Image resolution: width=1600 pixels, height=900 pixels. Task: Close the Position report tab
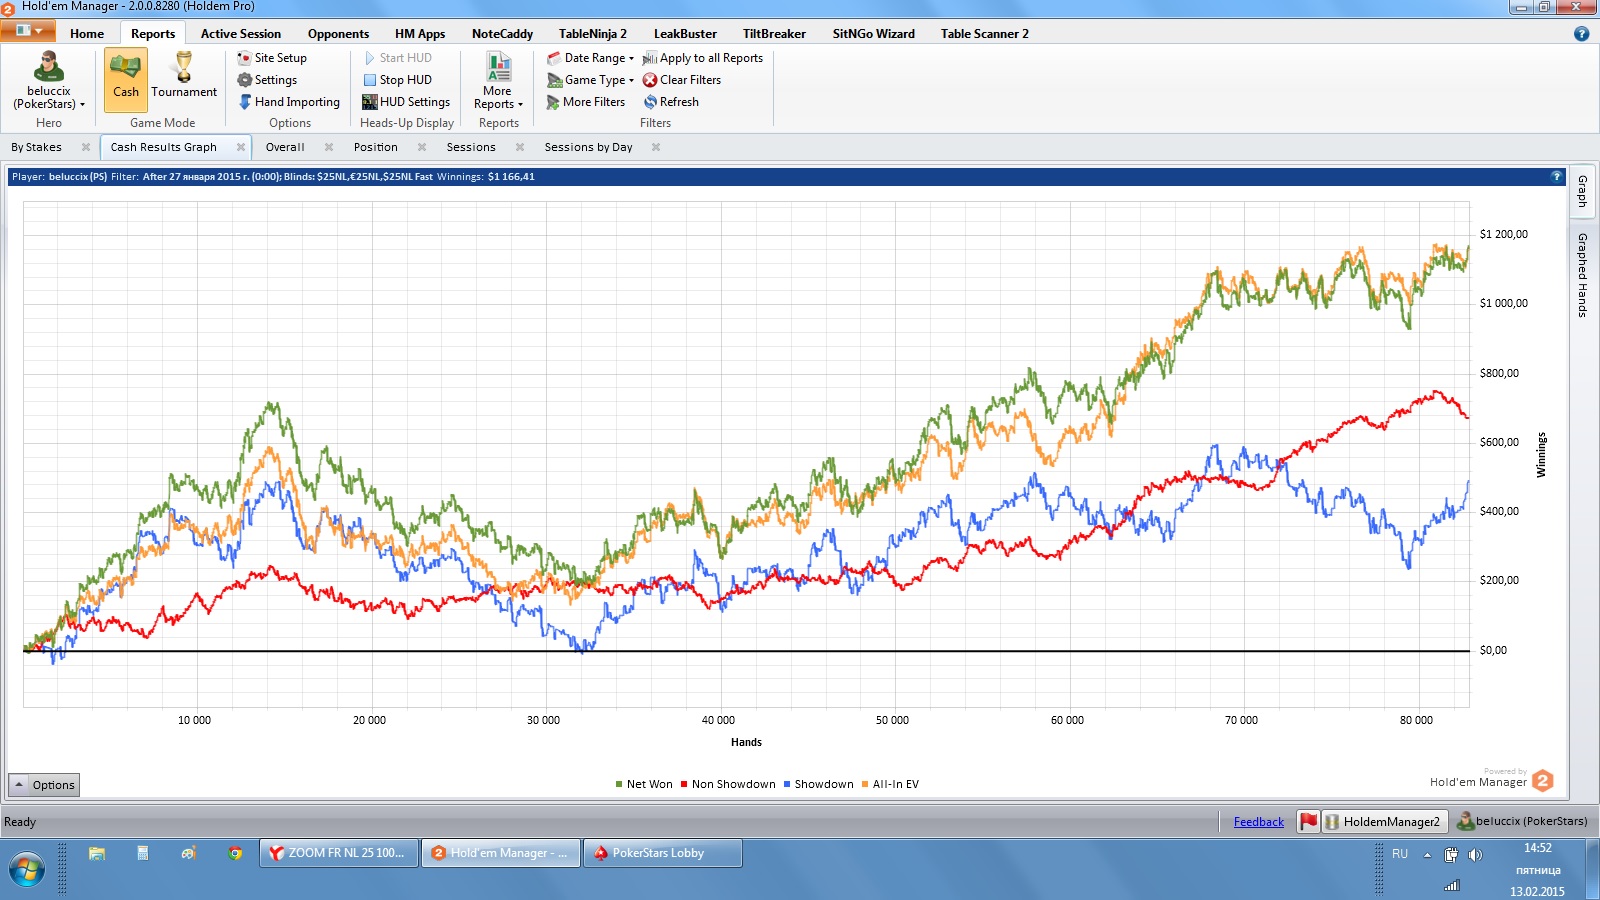point(422,147)
